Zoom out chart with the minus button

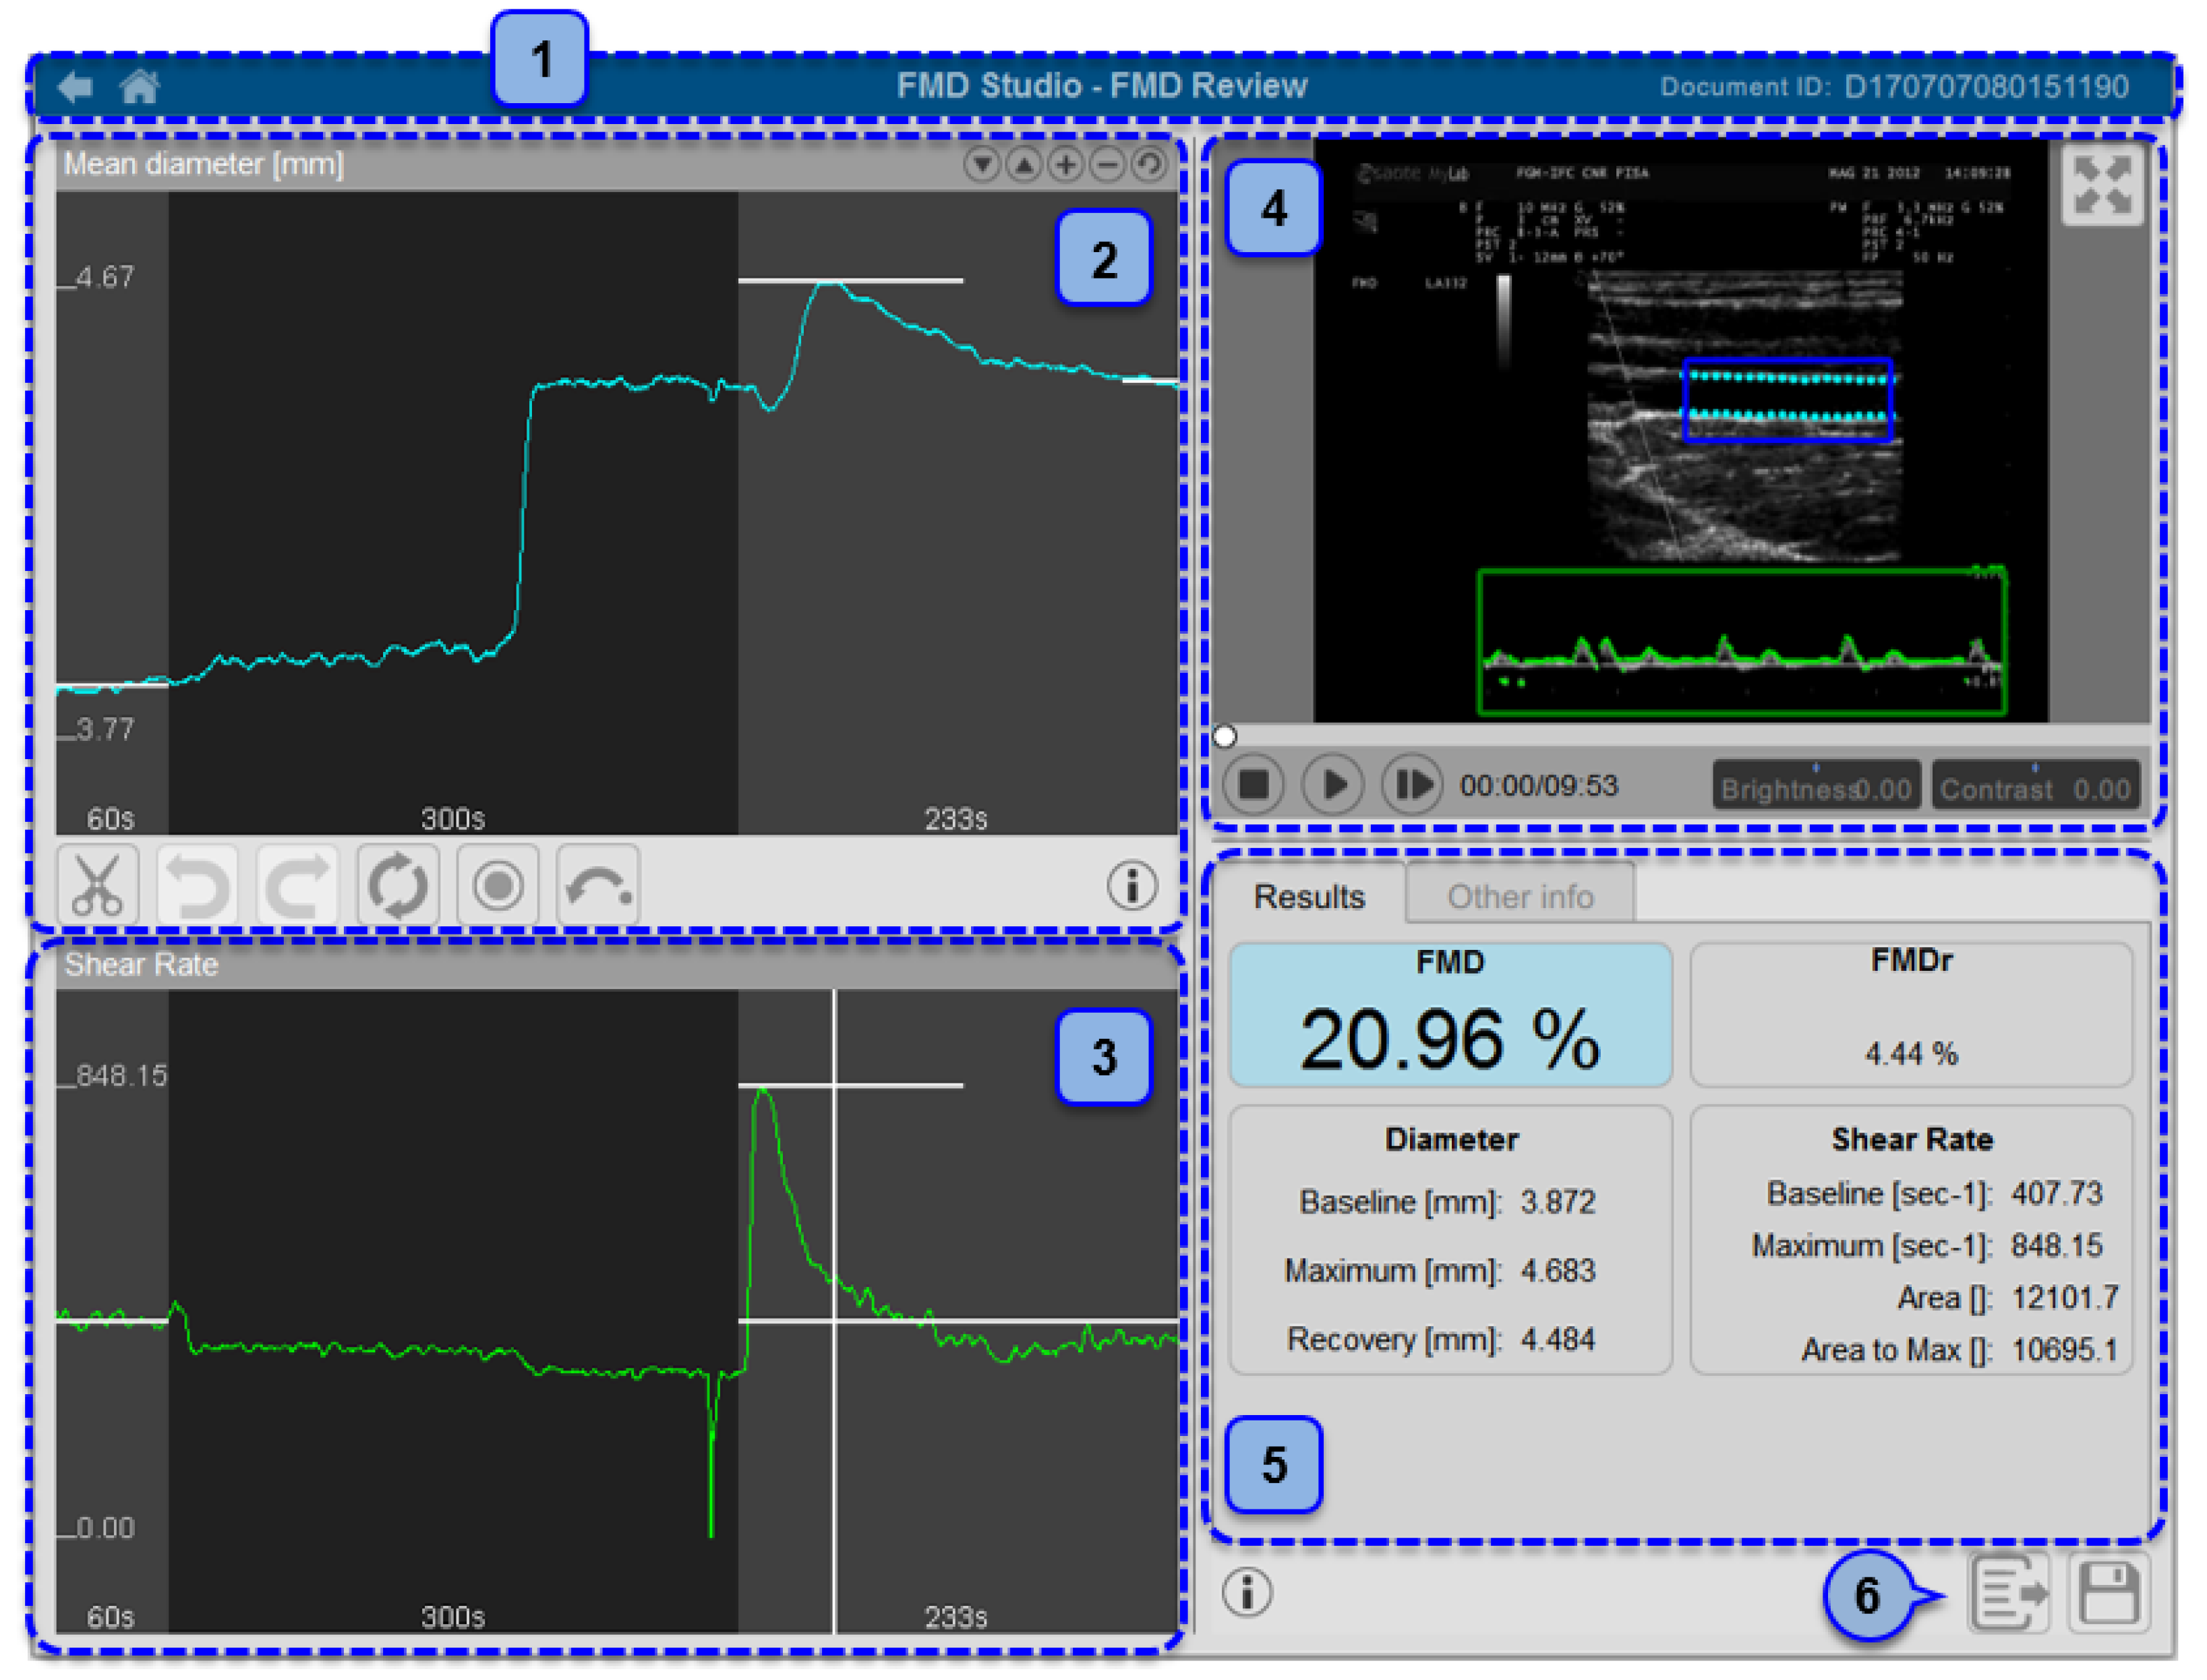click(1107, 164)
